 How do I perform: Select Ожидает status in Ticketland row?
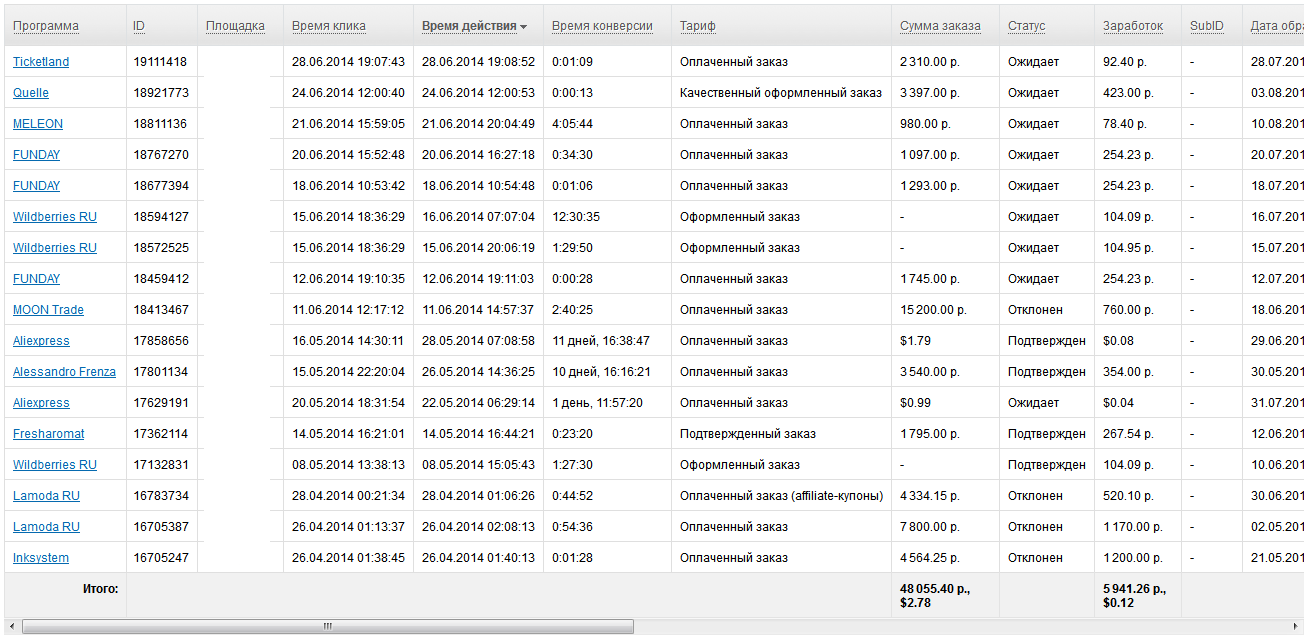click(1033, 62)
